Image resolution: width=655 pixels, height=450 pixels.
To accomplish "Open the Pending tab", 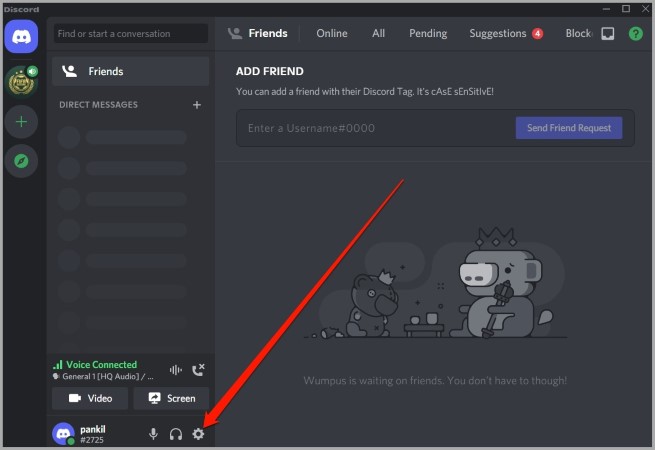I will tap(428, 33).
